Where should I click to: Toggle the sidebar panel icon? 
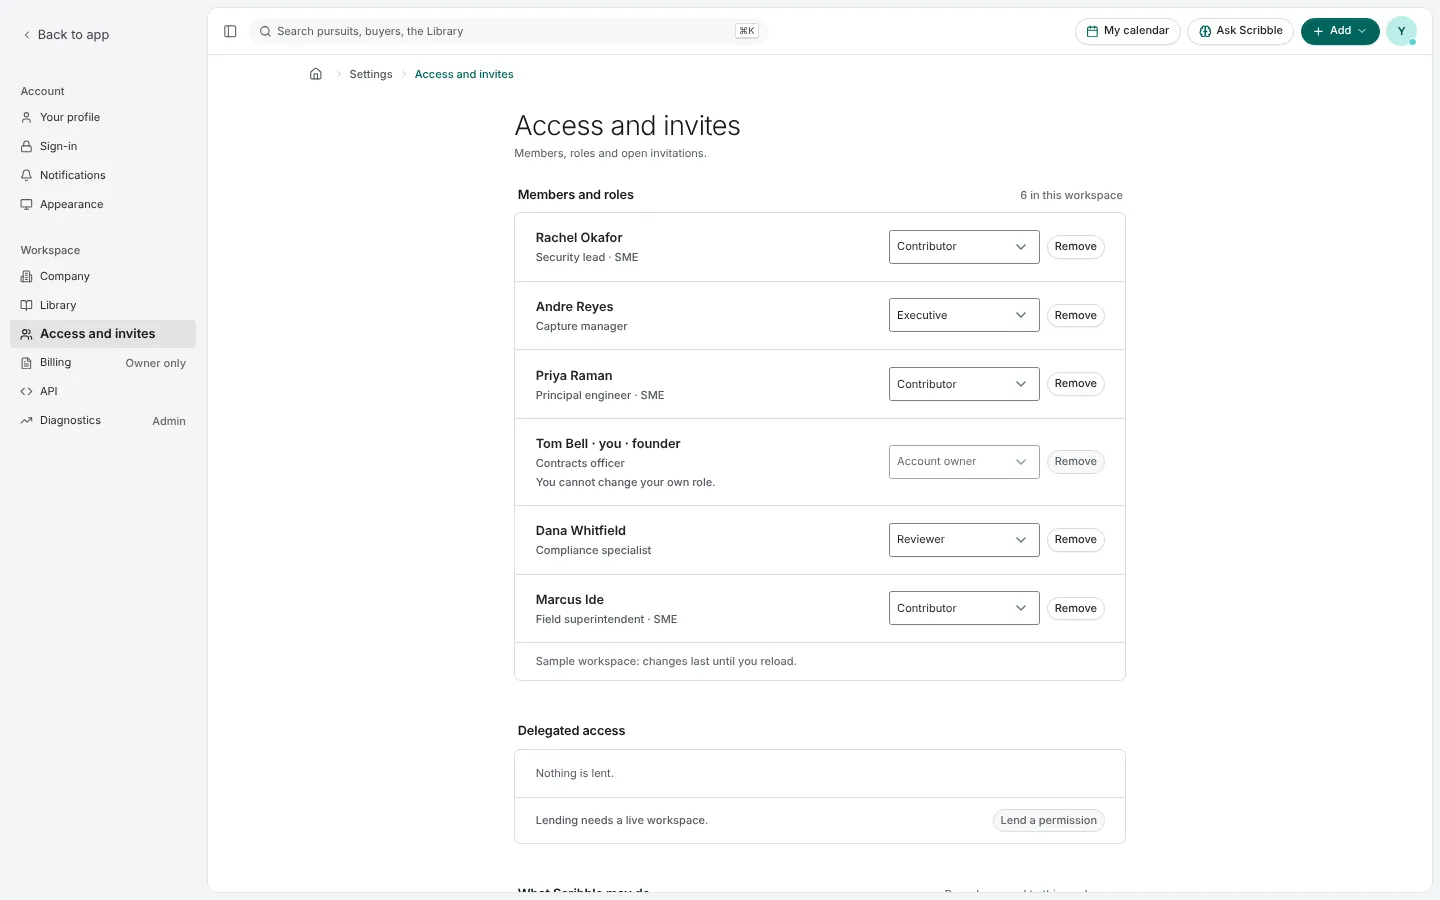(230, 31)
